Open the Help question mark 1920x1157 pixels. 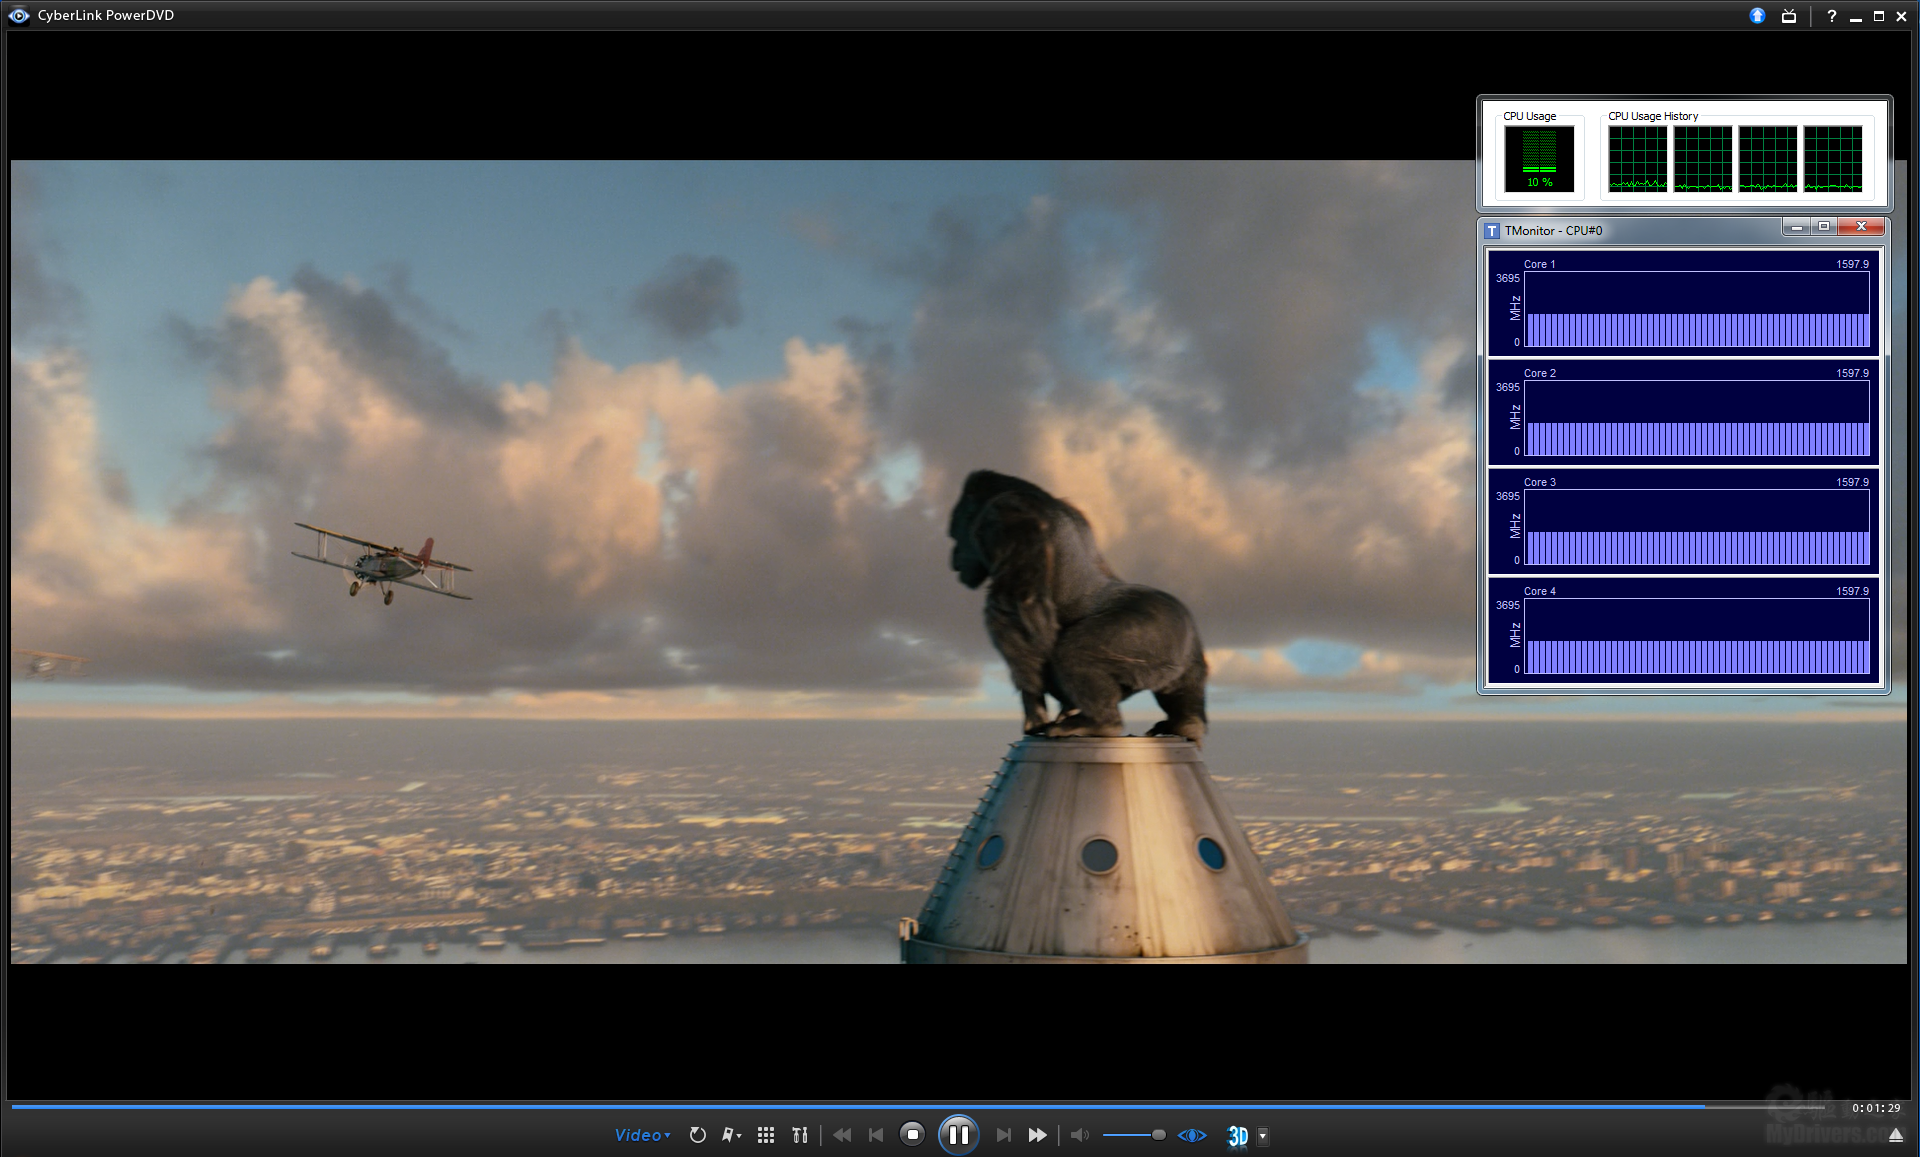tap(1831, 16)
